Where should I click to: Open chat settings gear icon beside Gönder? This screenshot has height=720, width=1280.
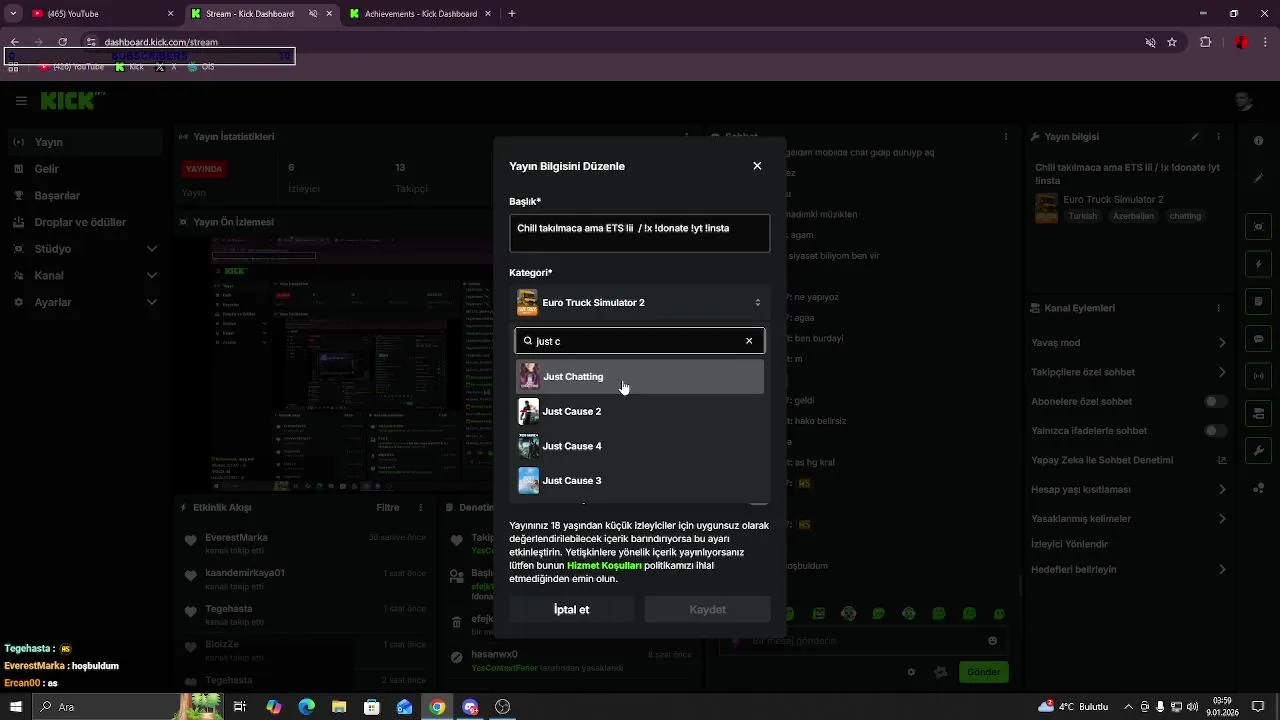point(911,672)
